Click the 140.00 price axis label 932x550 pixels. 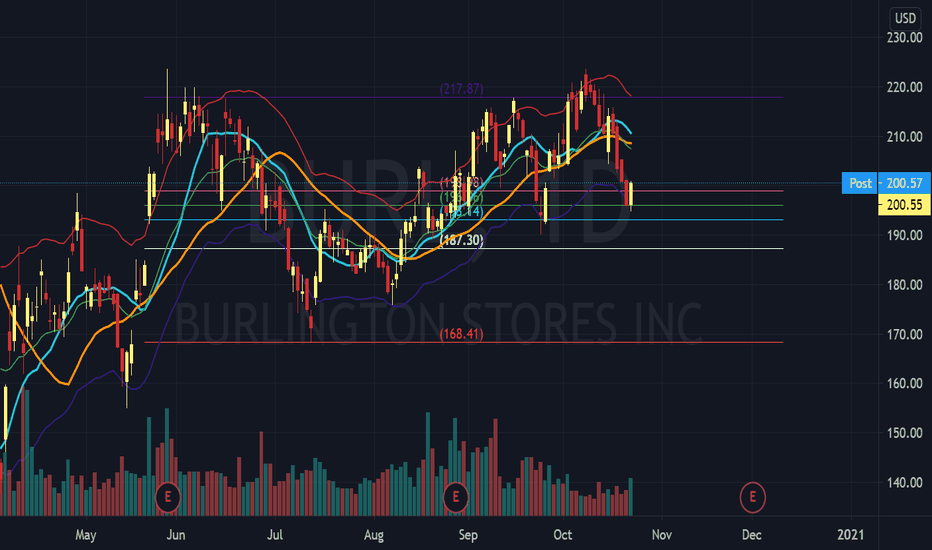tap(904, 482)
